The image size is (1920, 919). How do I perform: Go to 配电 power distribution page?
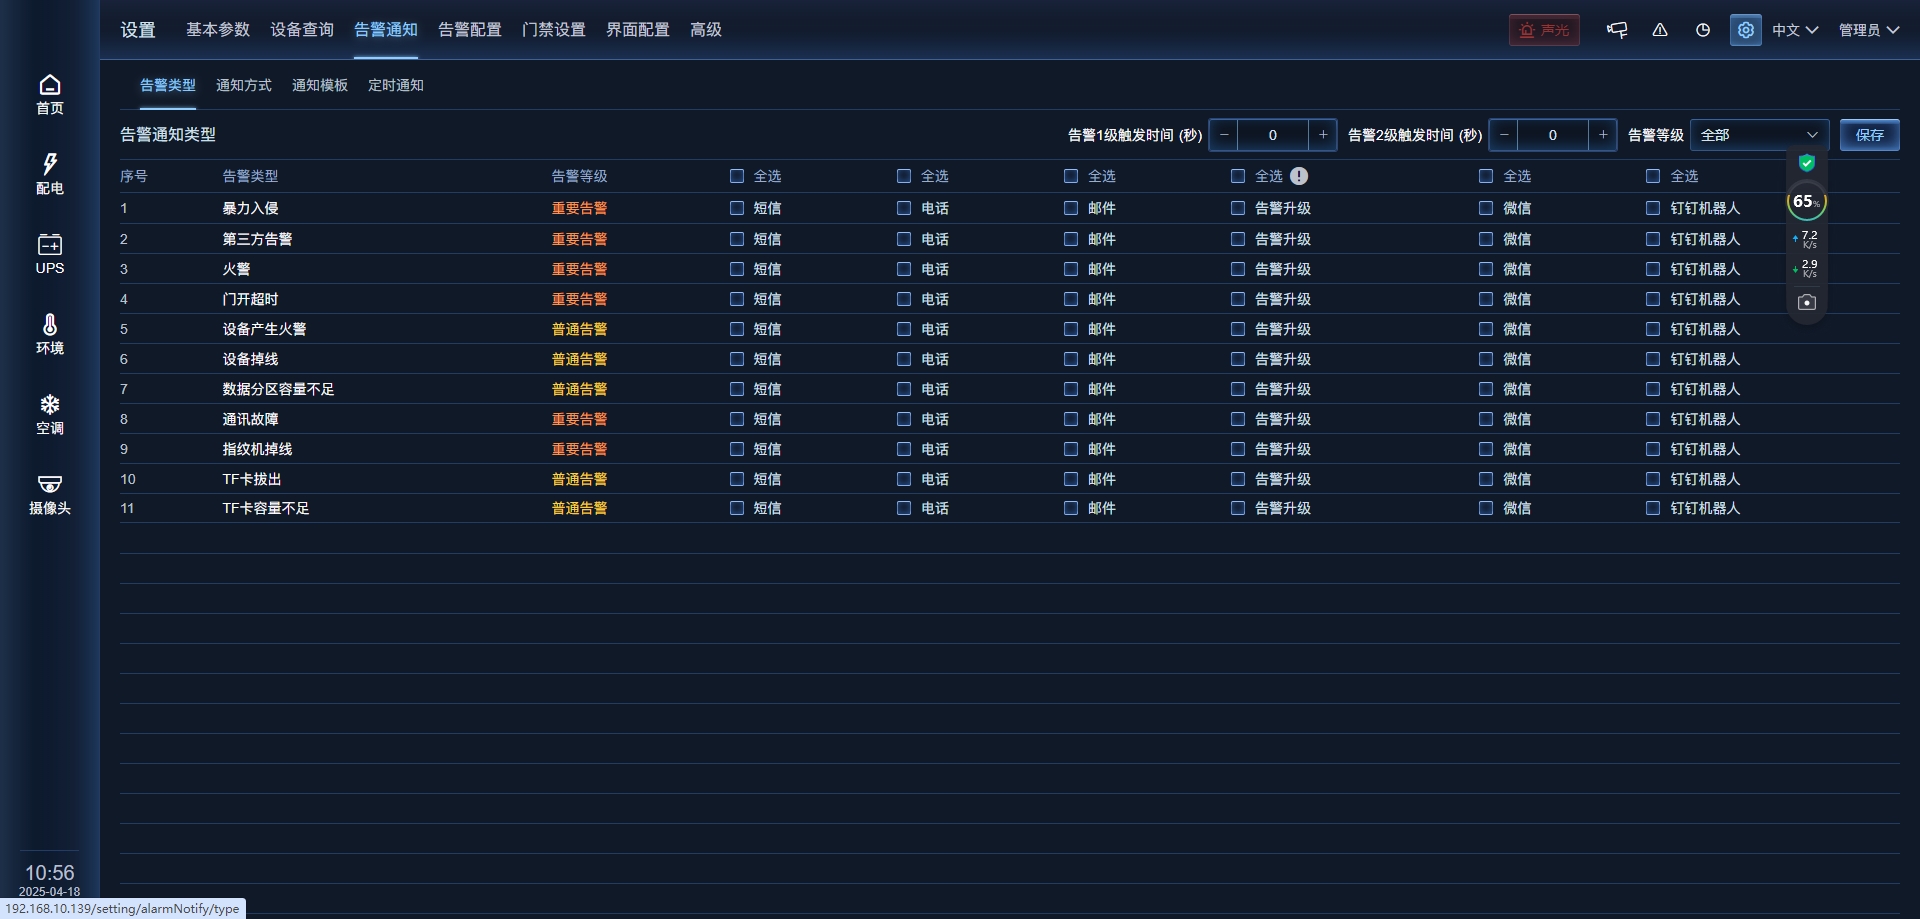49,174
